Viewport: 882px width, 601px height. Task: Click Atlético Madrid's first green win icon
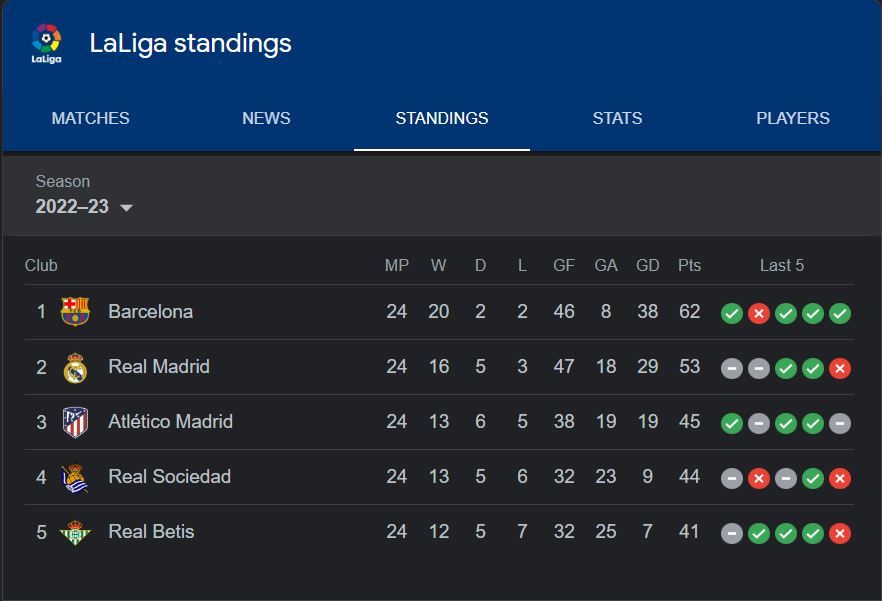(x=732, y=423)
